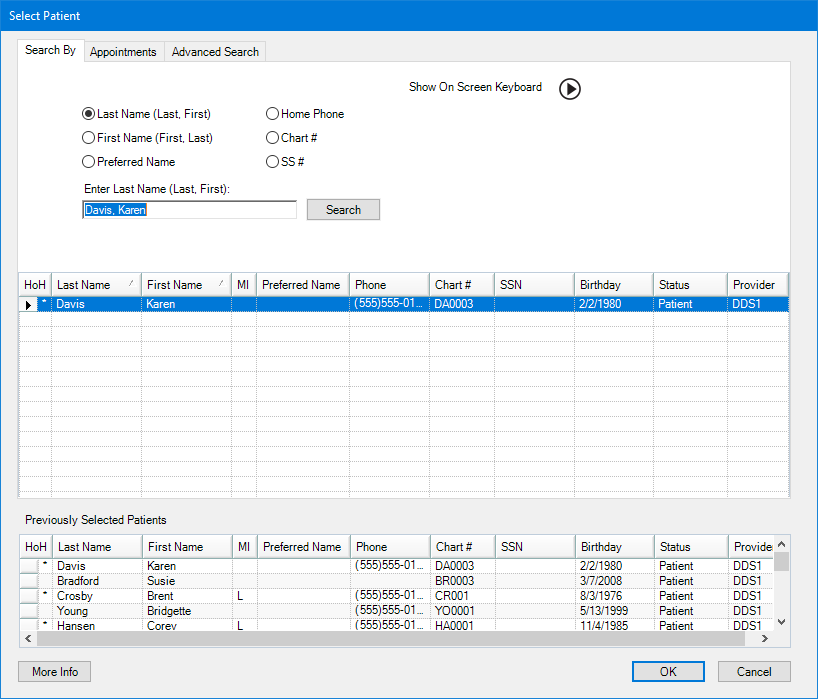Confirm selection with the OK button

[667, 671]
